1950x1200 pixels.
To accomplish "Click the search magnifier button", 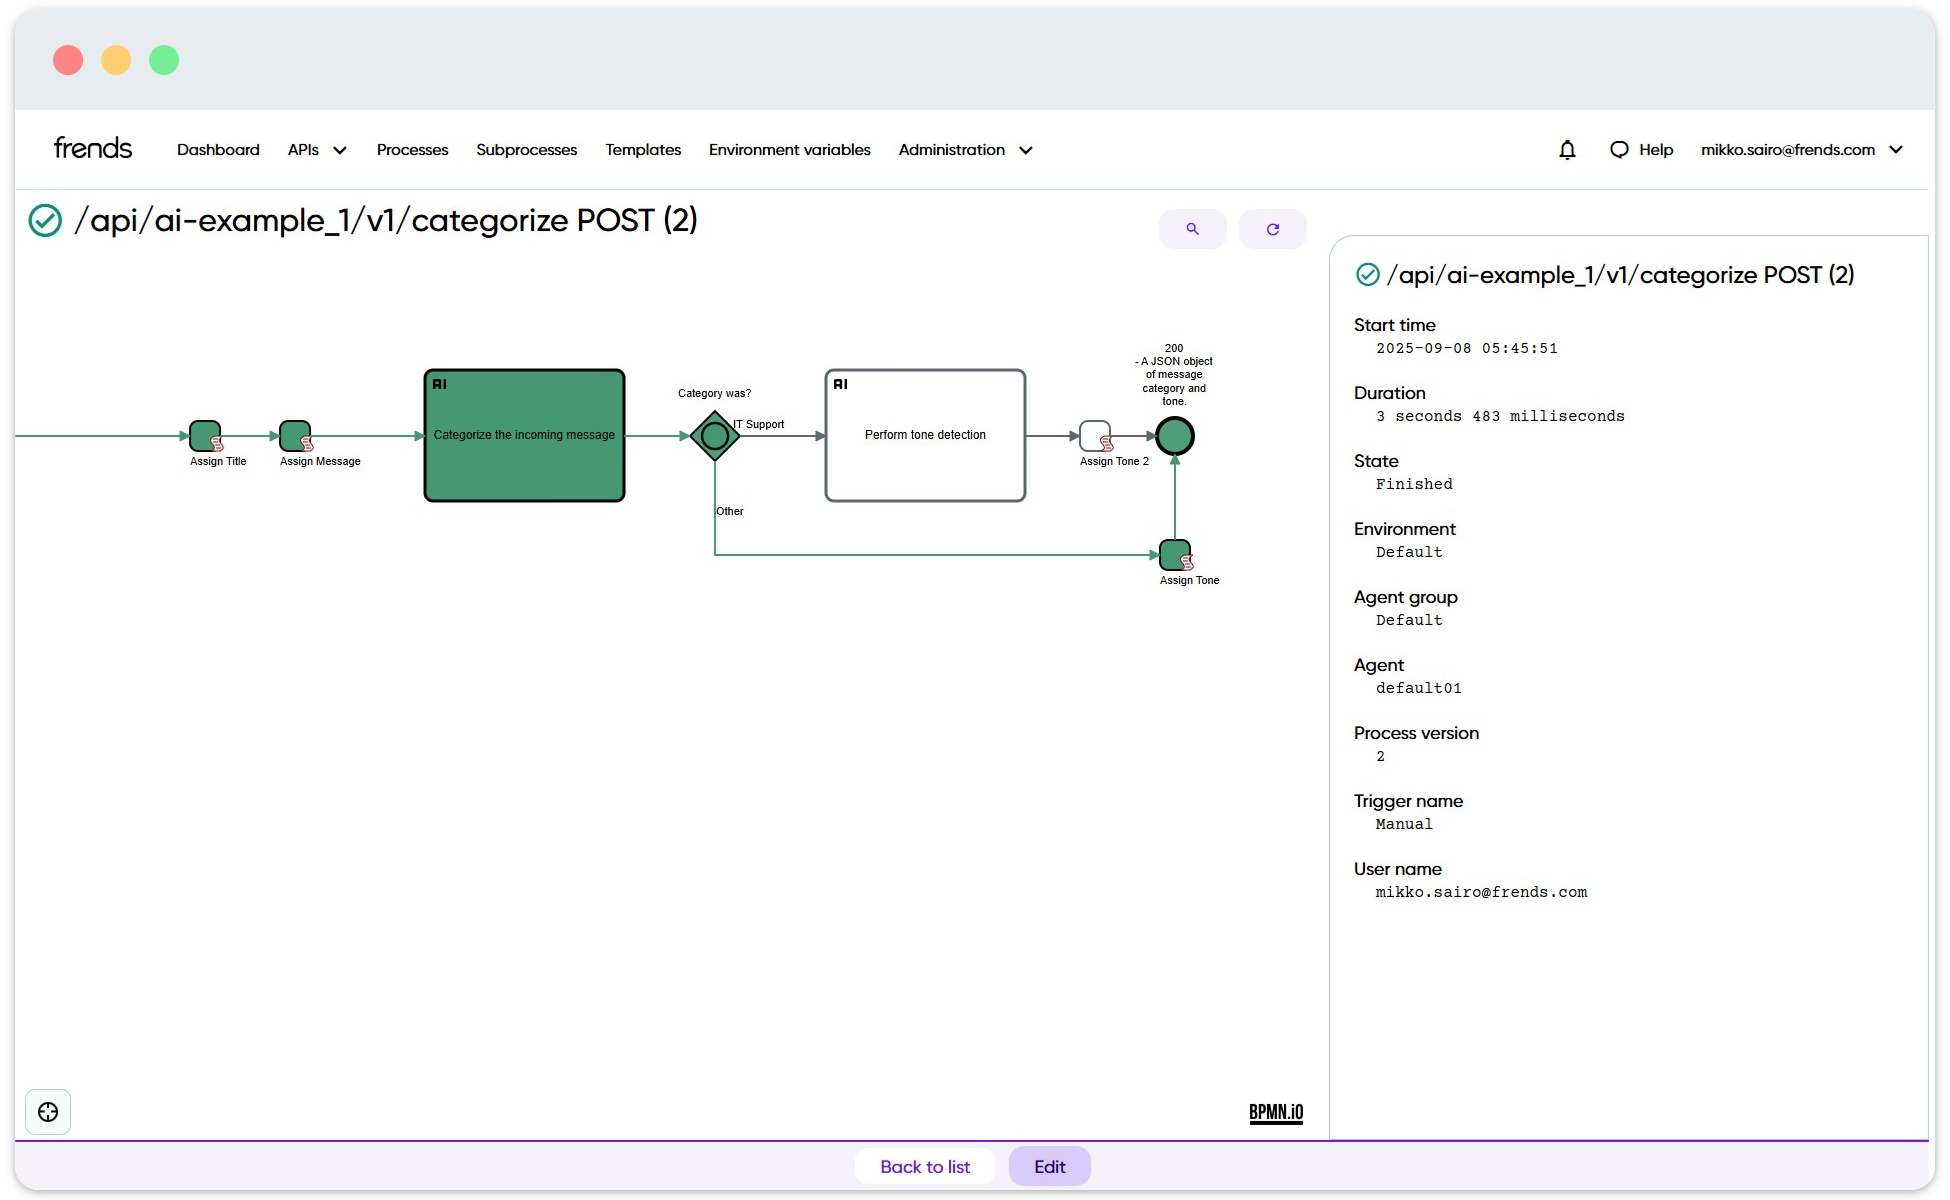I will click(x=1192, y=229).
